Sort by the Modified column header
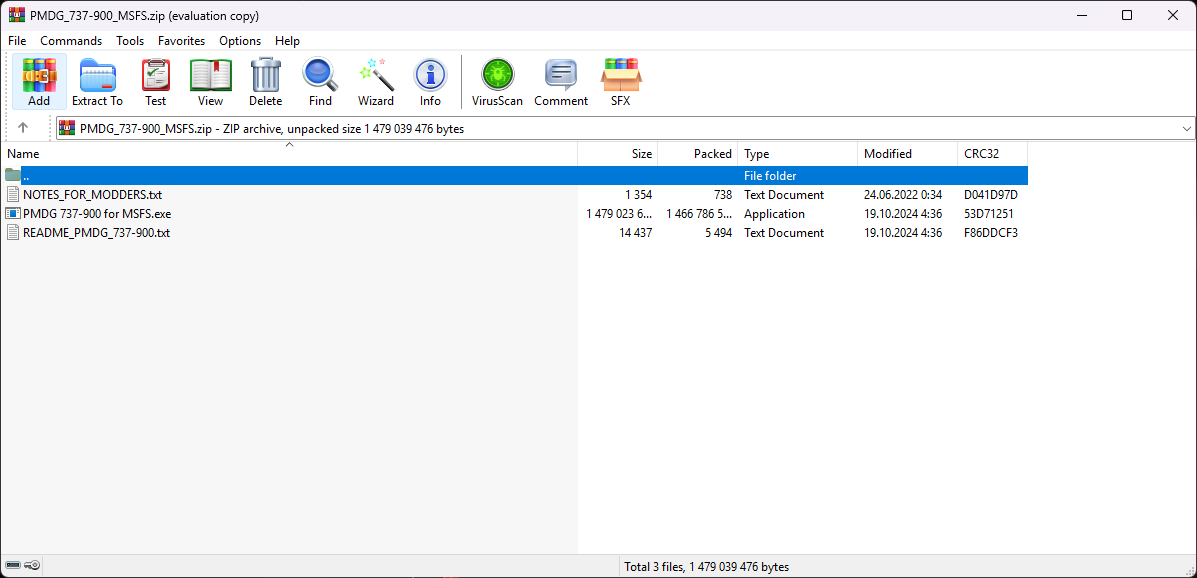 pyautogui.click(x=907, y=153)
